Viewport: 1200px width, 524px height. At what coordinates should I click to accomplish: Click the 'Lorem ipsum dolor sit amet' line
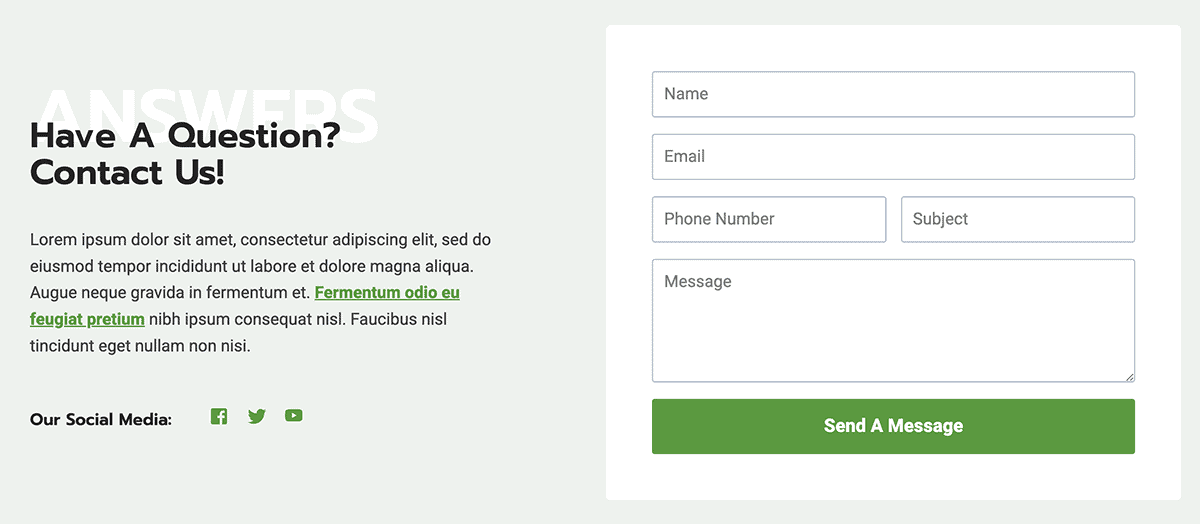(260, 240)
